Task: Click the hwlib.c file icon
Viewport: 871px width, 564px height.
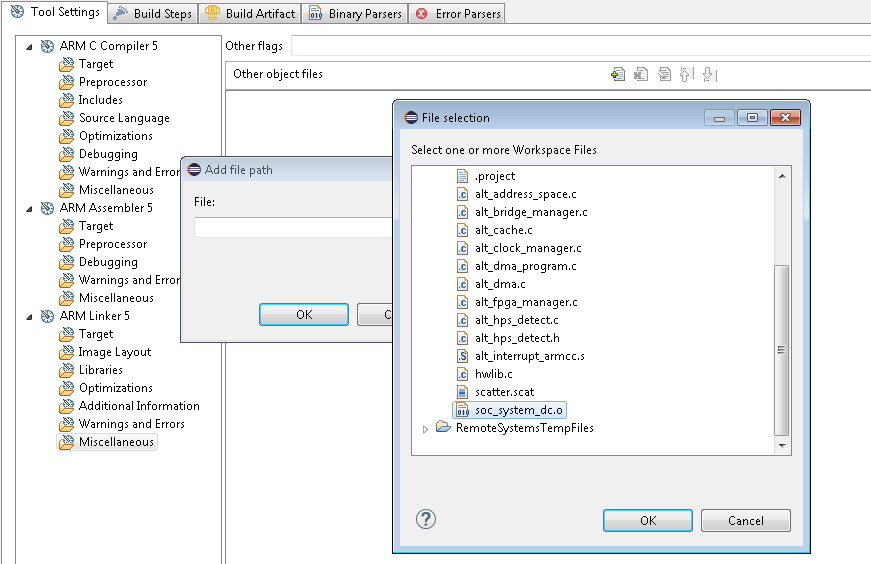Action: (462, 374)
